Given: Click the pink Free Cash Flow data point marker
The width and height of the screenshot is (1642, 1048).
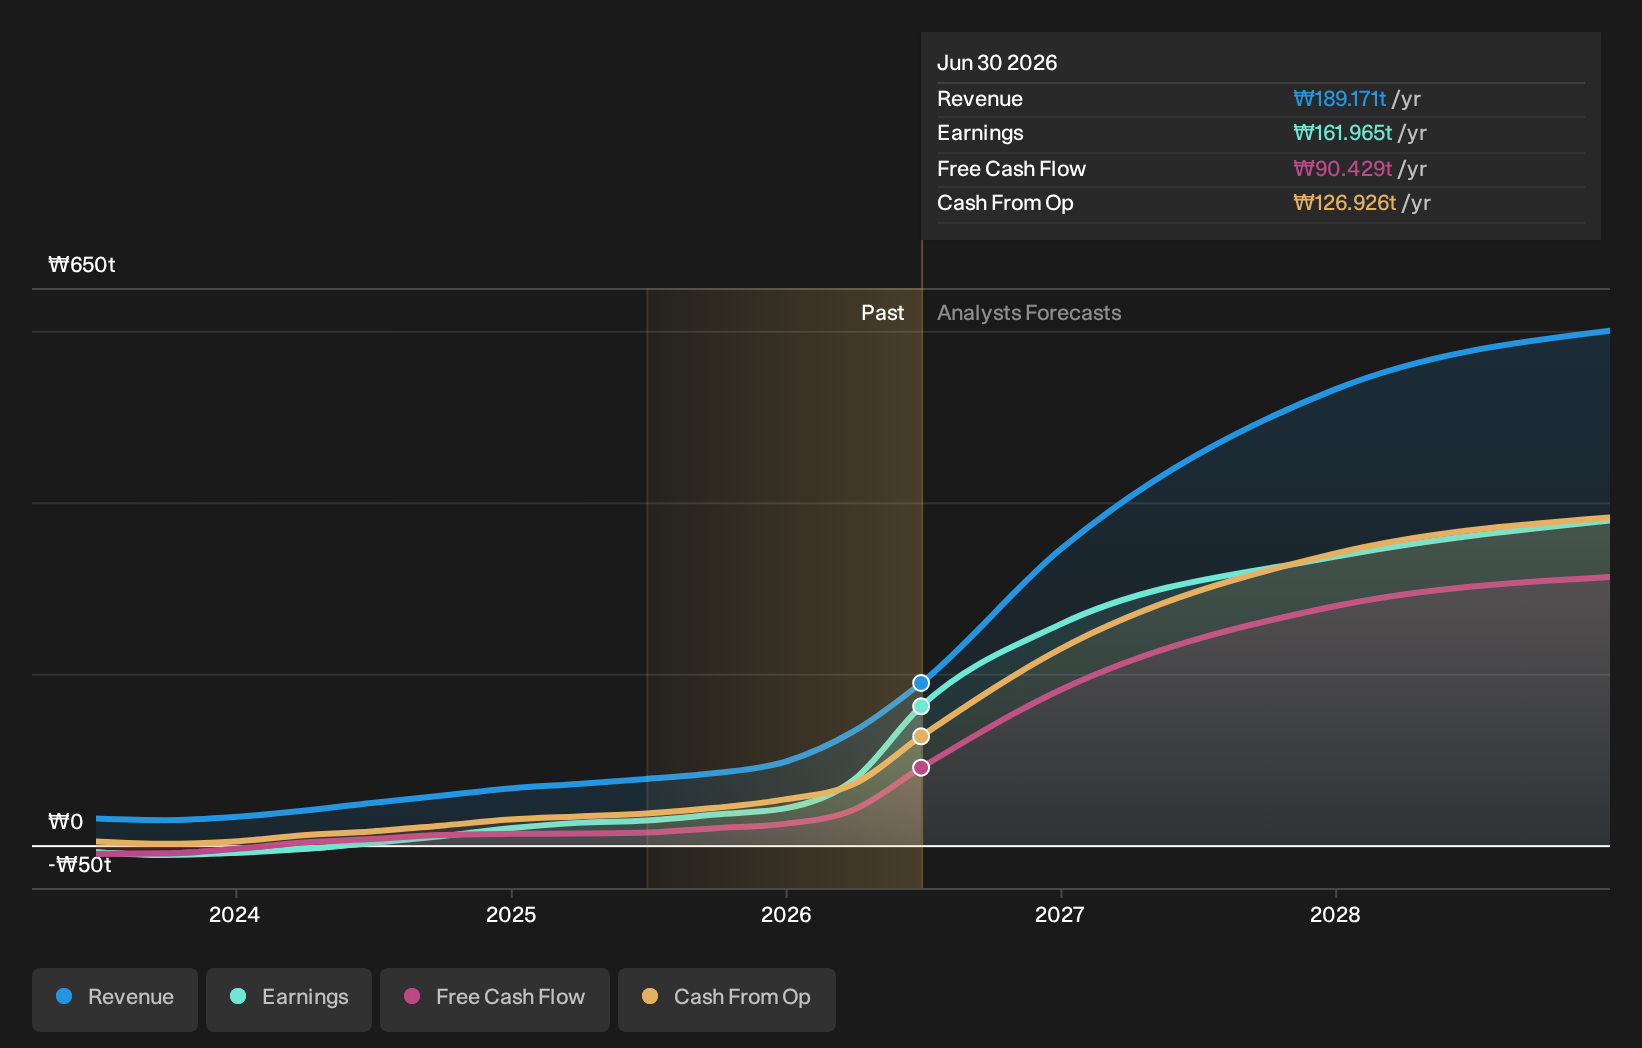Looking at the screenshot, I should tap(921, 768).
